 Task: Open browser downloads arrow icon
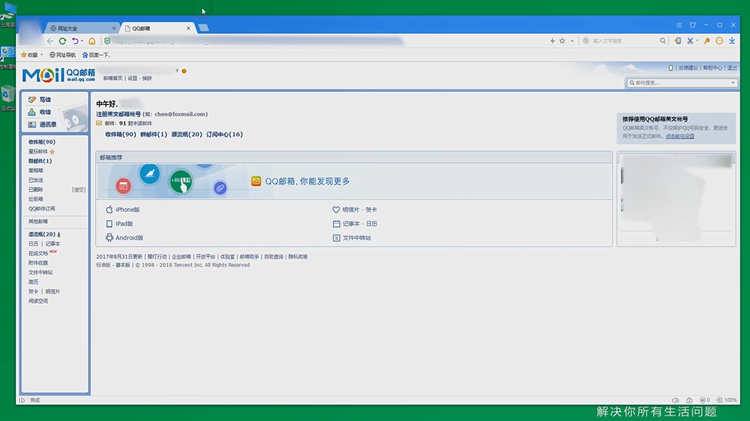tap(732, 41)
